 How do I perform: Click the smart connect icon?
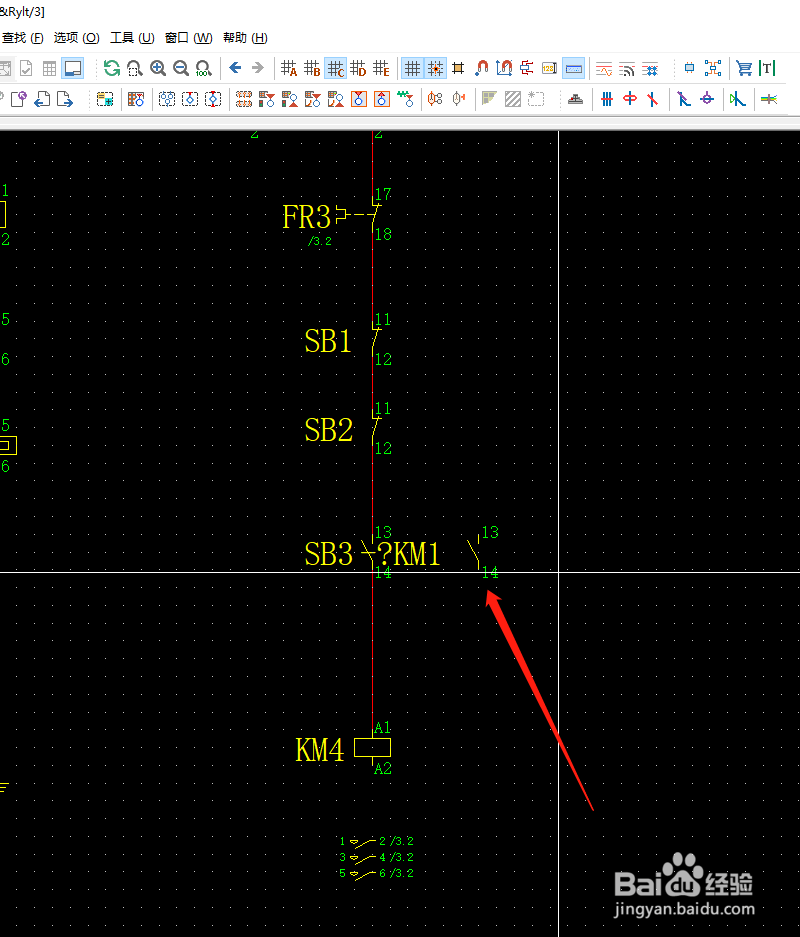tap(526, 68)
